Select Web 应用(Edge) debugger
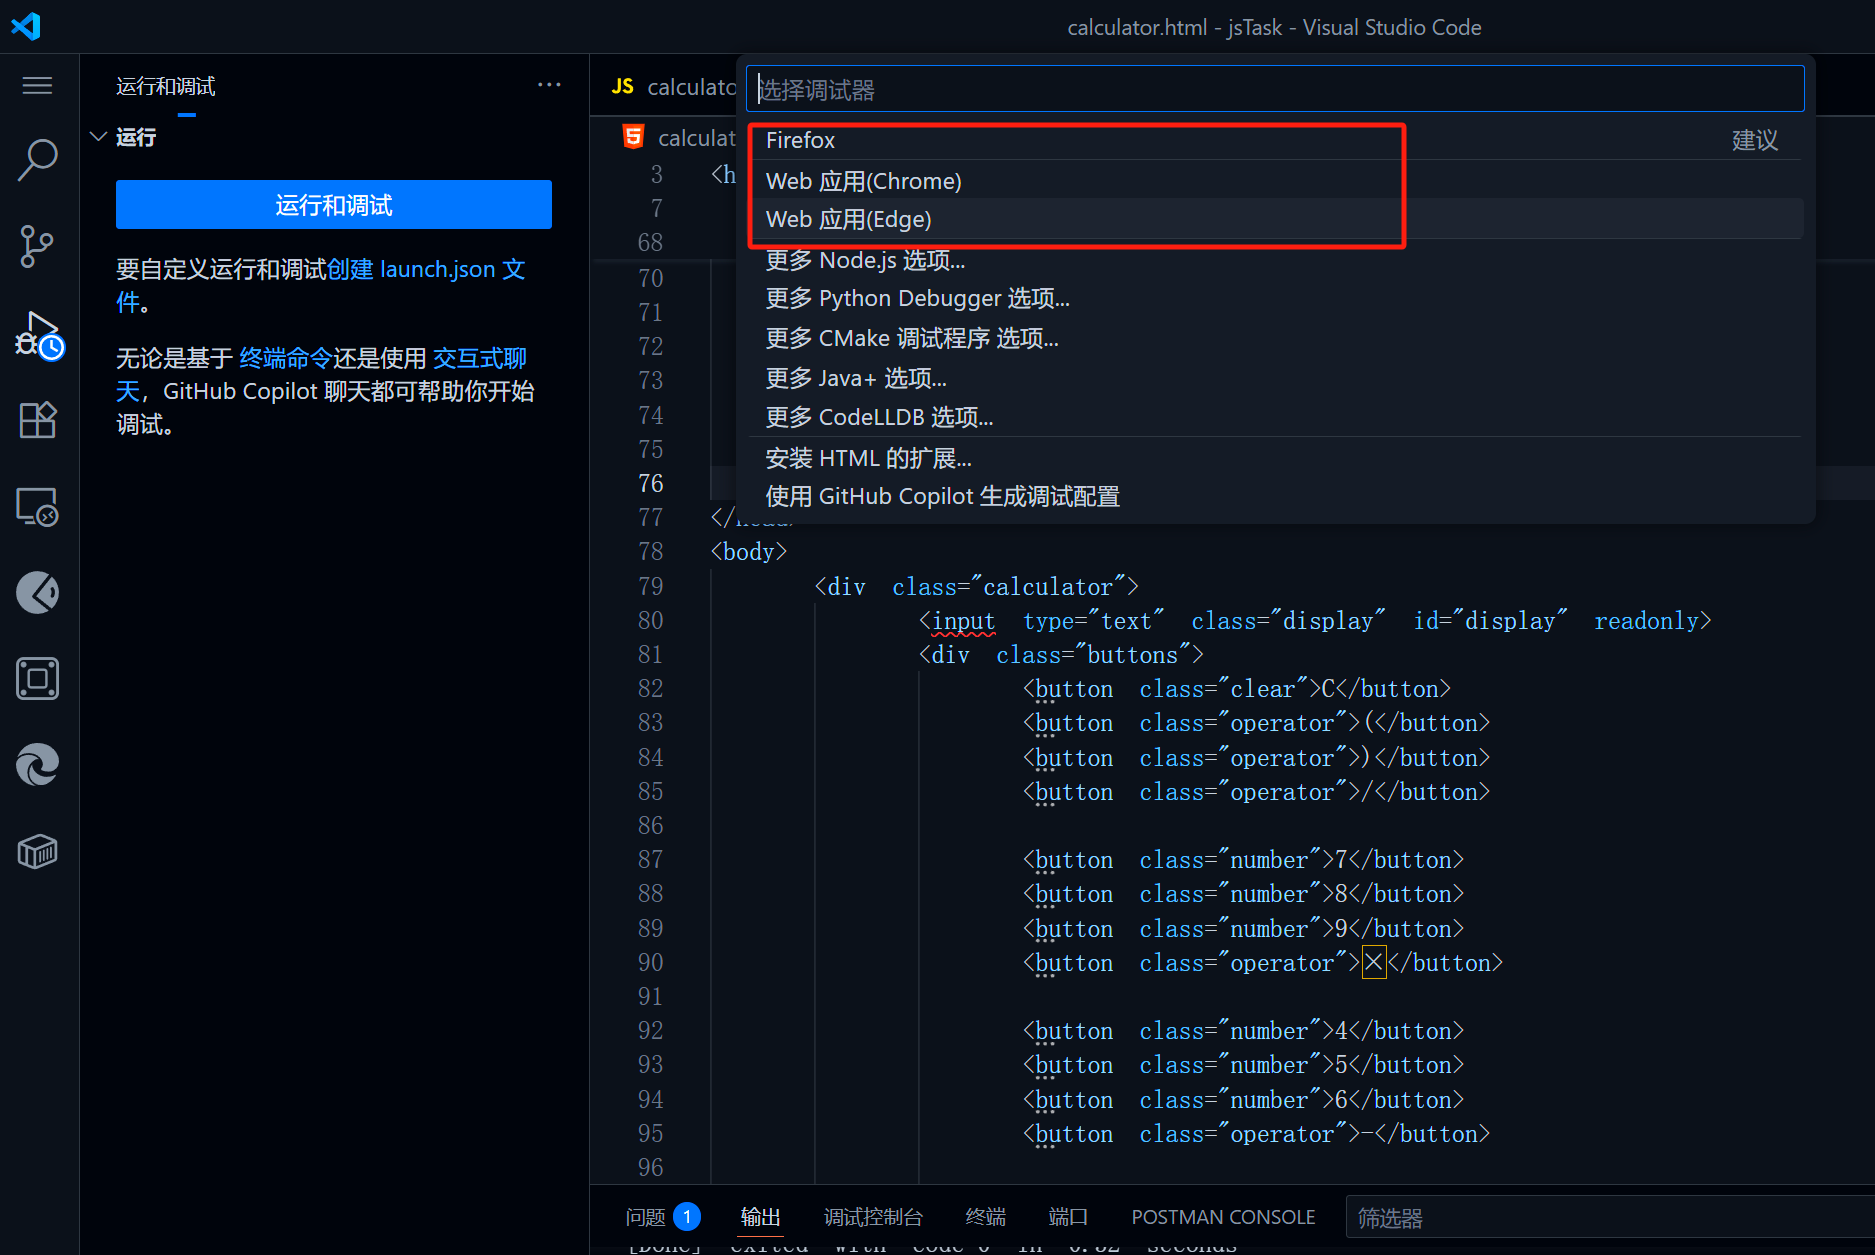1875x1255 pixels. point(1275,219)
